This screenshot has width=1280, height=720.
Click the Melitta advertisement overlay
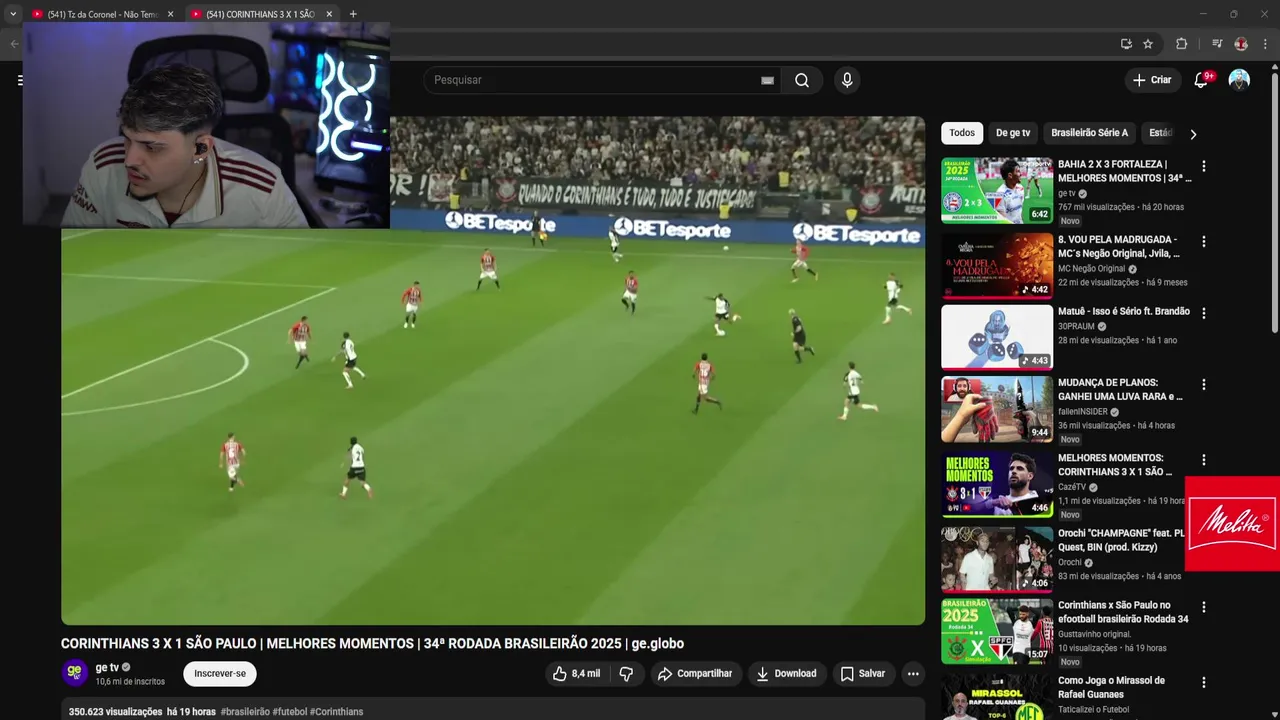point(1232,523)
